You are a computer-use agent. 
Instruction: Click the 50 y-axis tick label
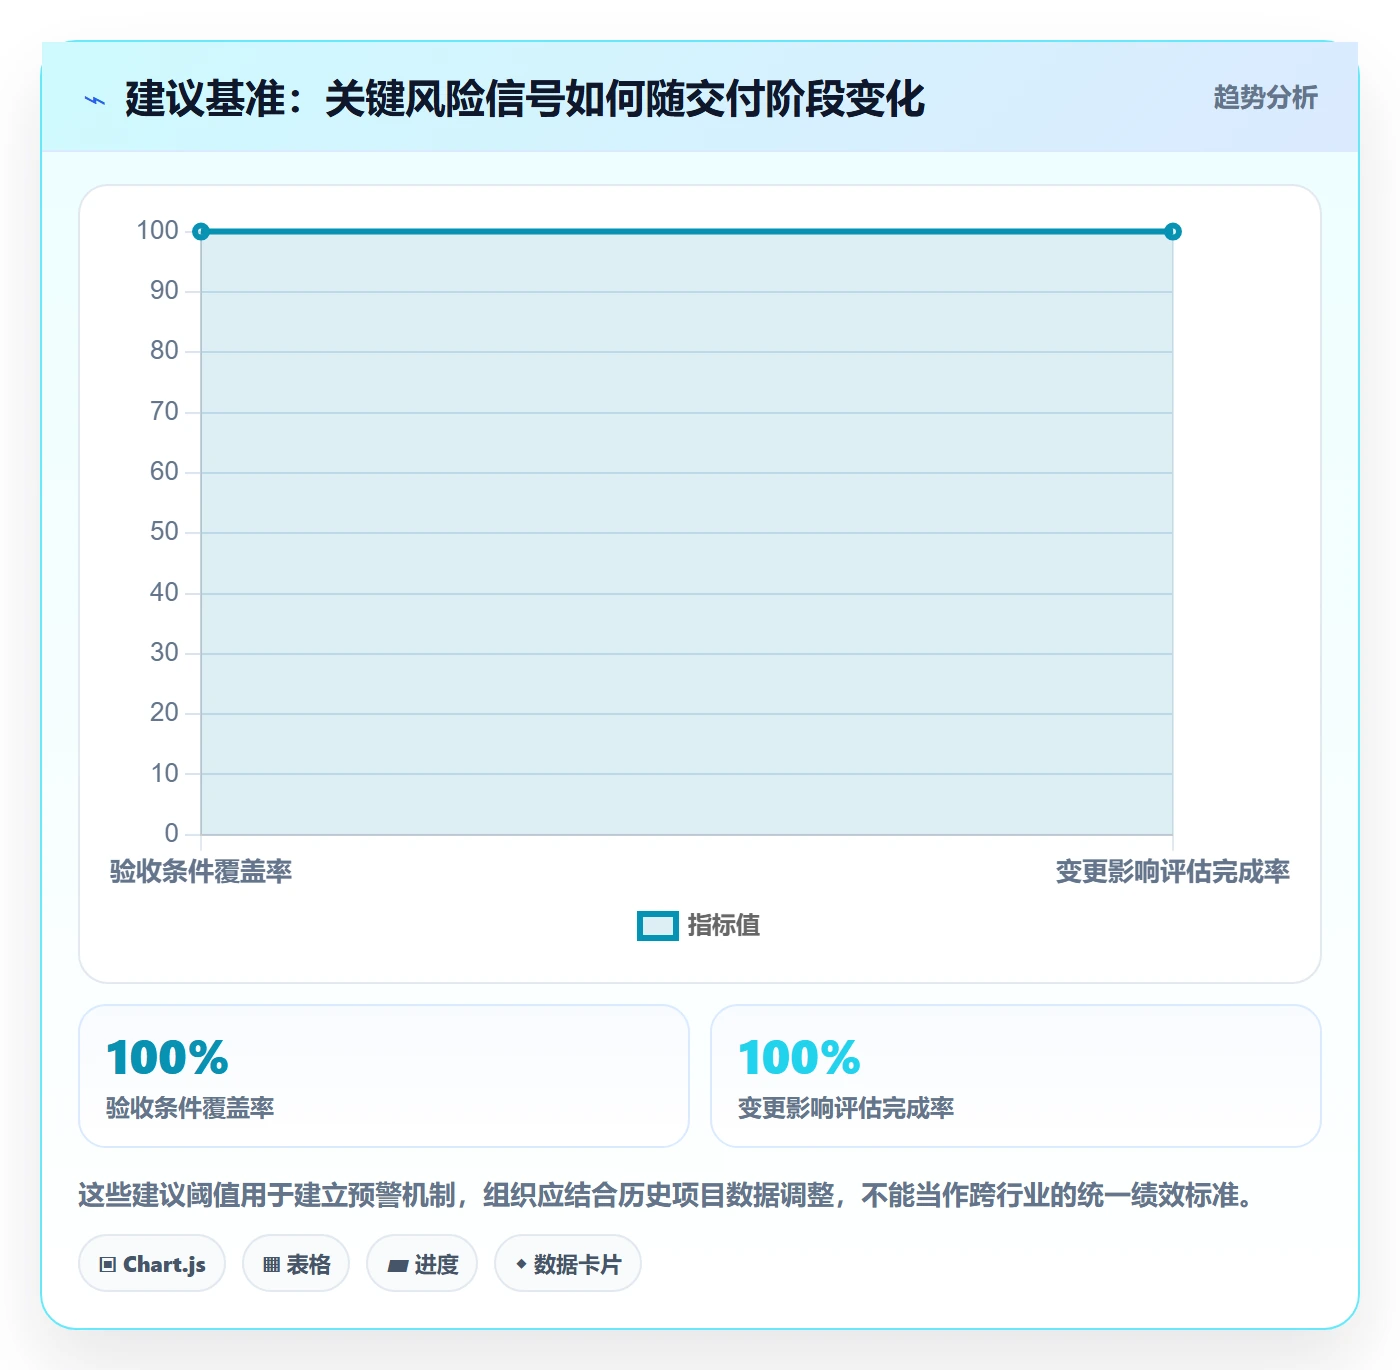pos(164,532)
